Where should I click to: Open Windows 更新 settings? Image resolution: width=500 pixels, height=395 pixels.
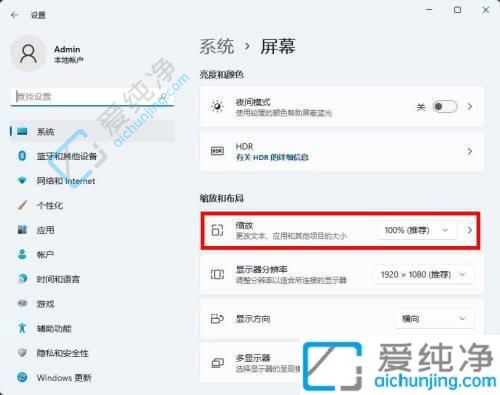coord(92,378)
